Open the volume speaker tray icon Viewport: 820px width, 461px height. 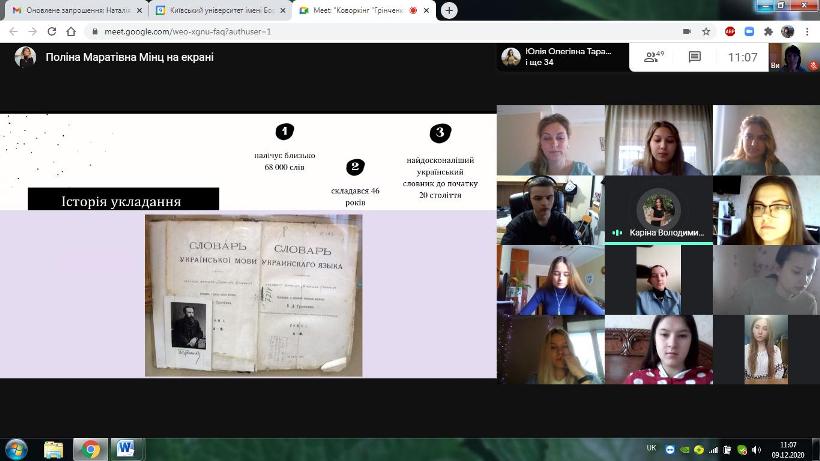tap(756, 450)
